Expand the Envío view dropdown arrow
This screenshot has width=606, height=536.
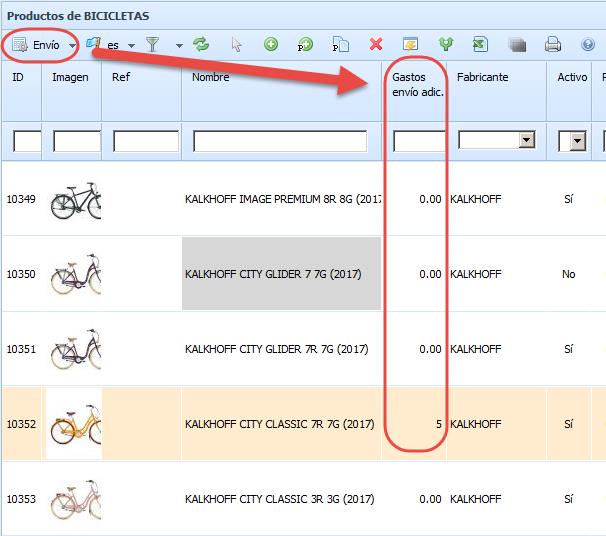pyautogui.click(x=72, y=46)
